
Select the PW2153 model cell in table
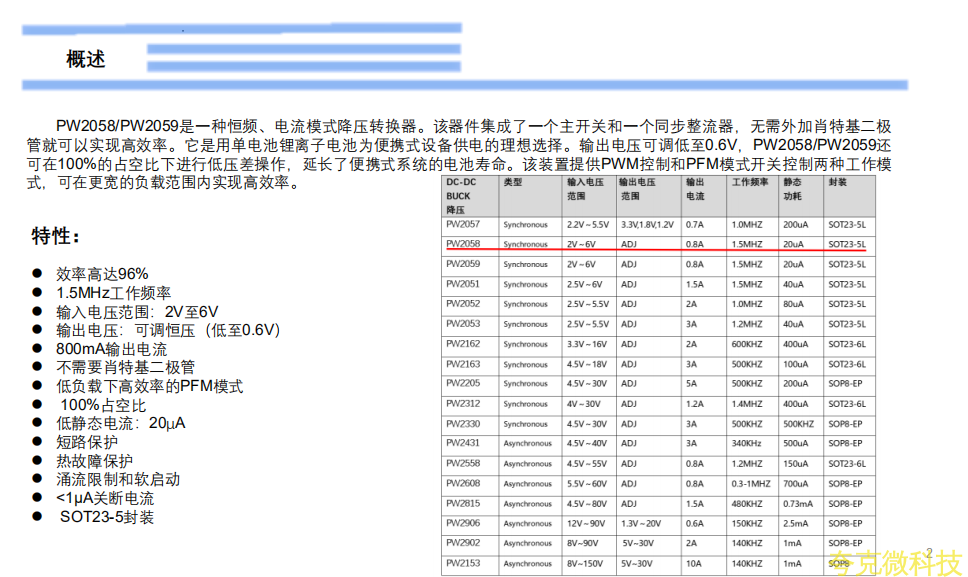pos(463,564)
